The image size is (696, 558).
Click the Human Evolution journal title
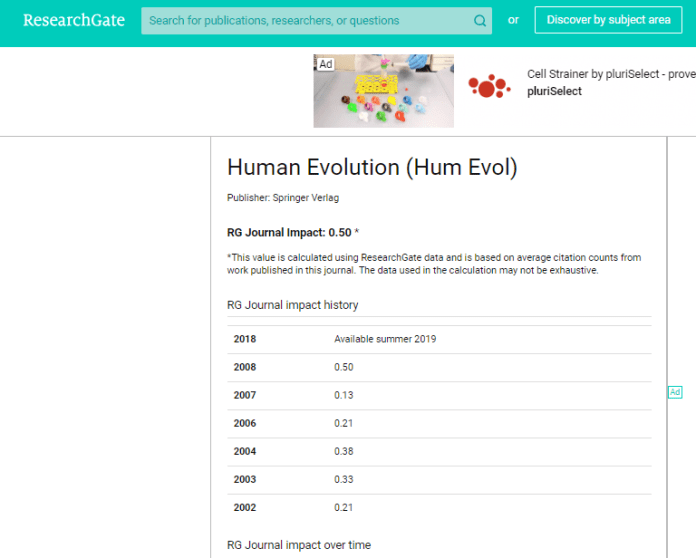pos(372,167)
